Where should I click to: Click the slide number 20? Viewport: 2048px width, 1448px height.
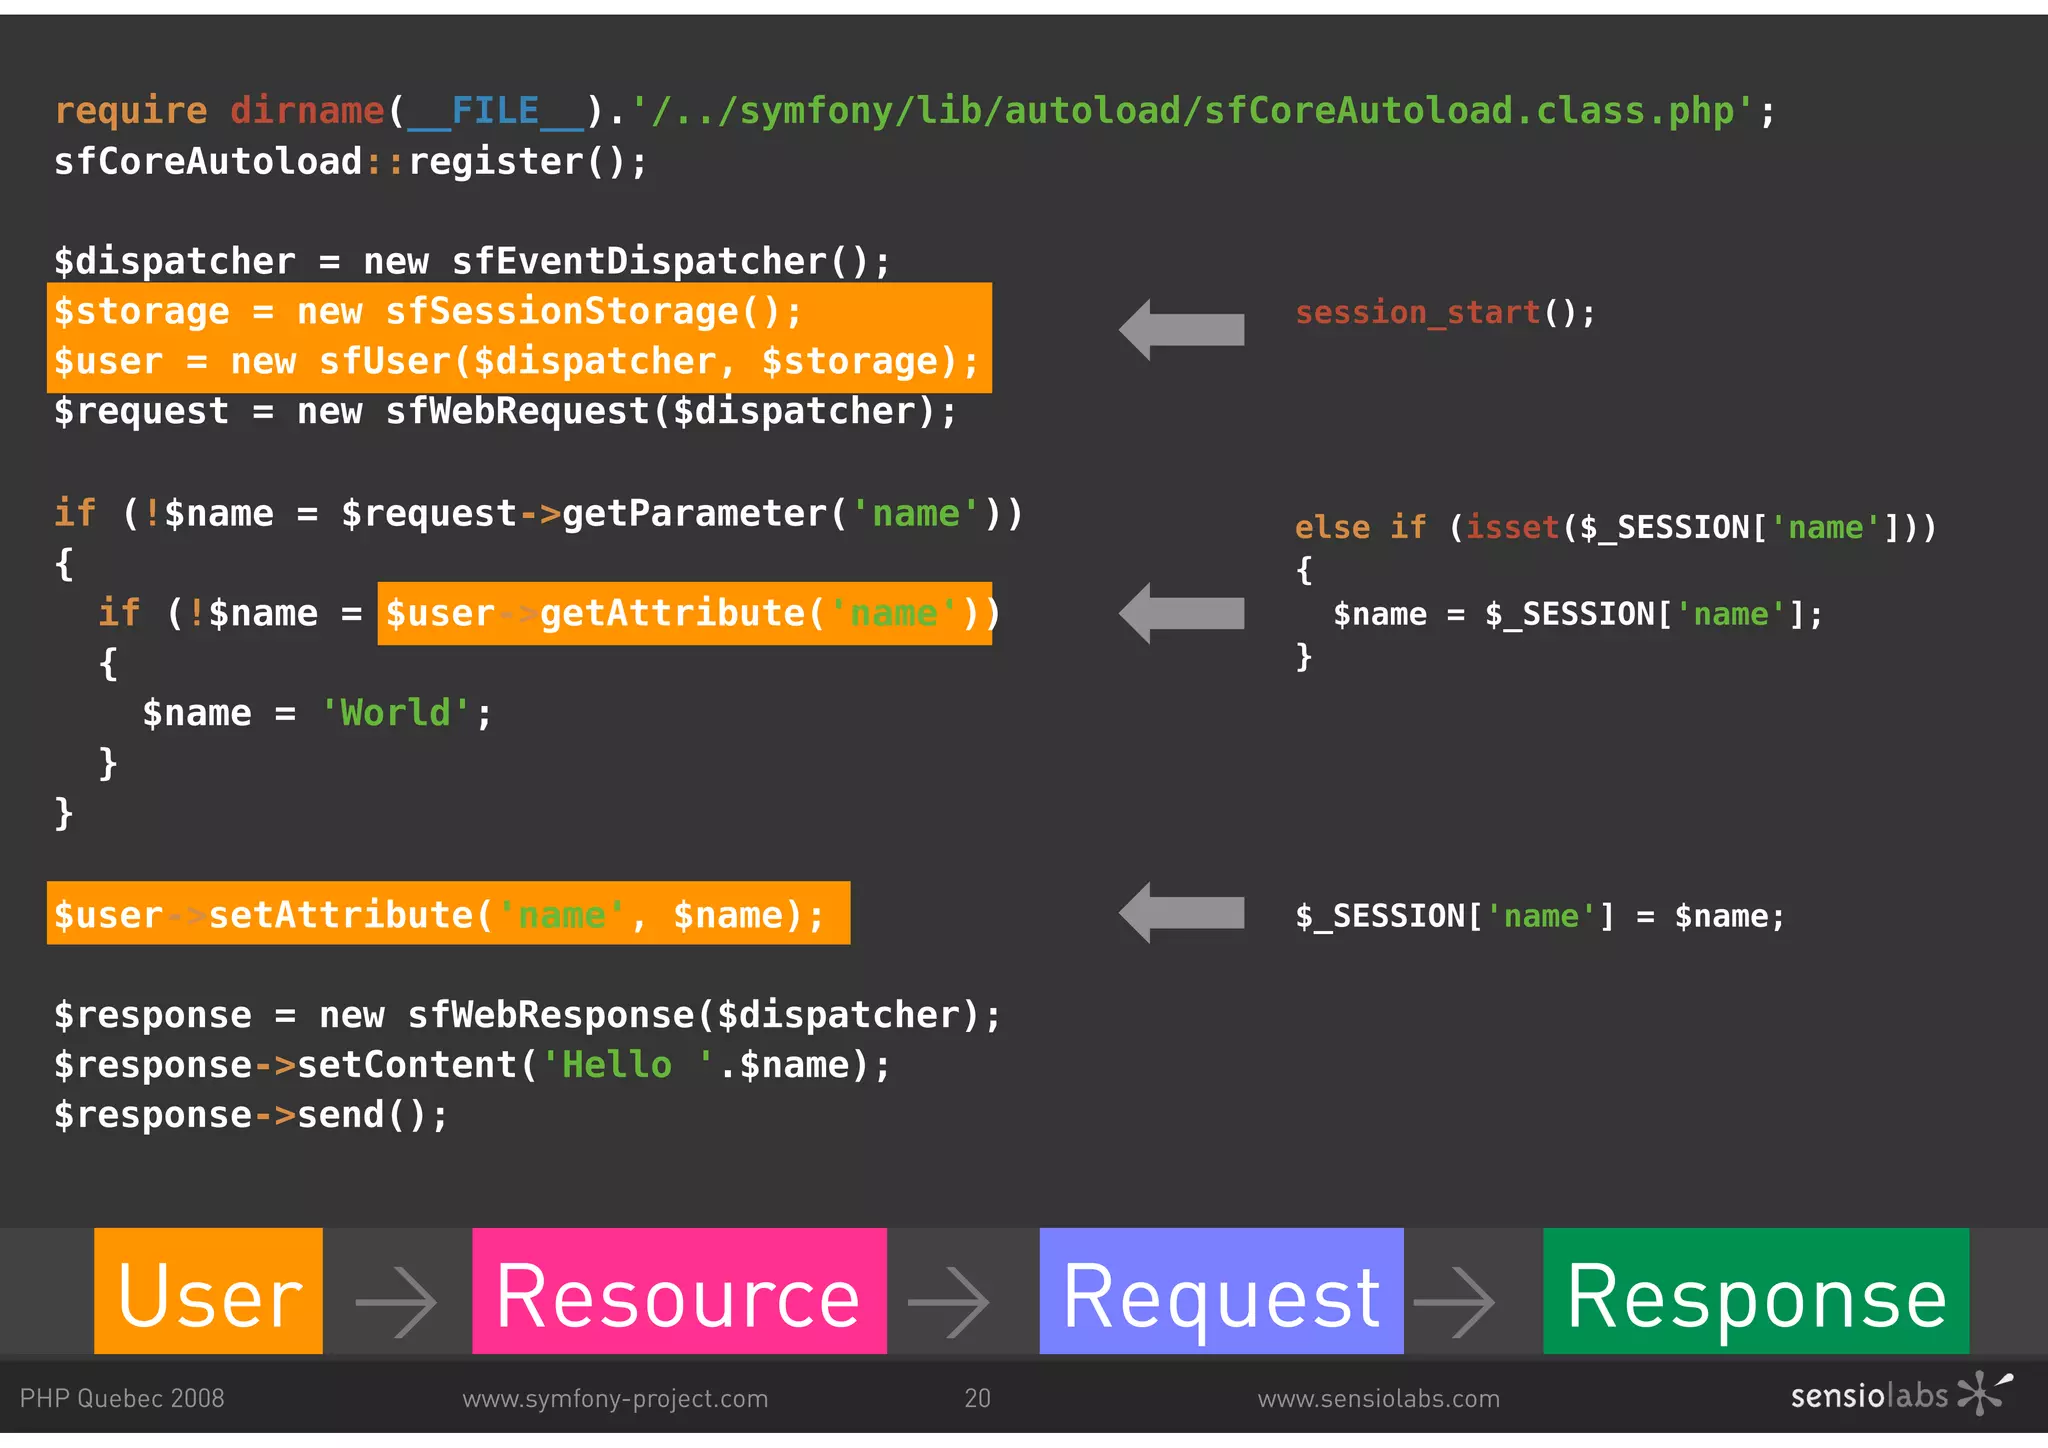977,1398
